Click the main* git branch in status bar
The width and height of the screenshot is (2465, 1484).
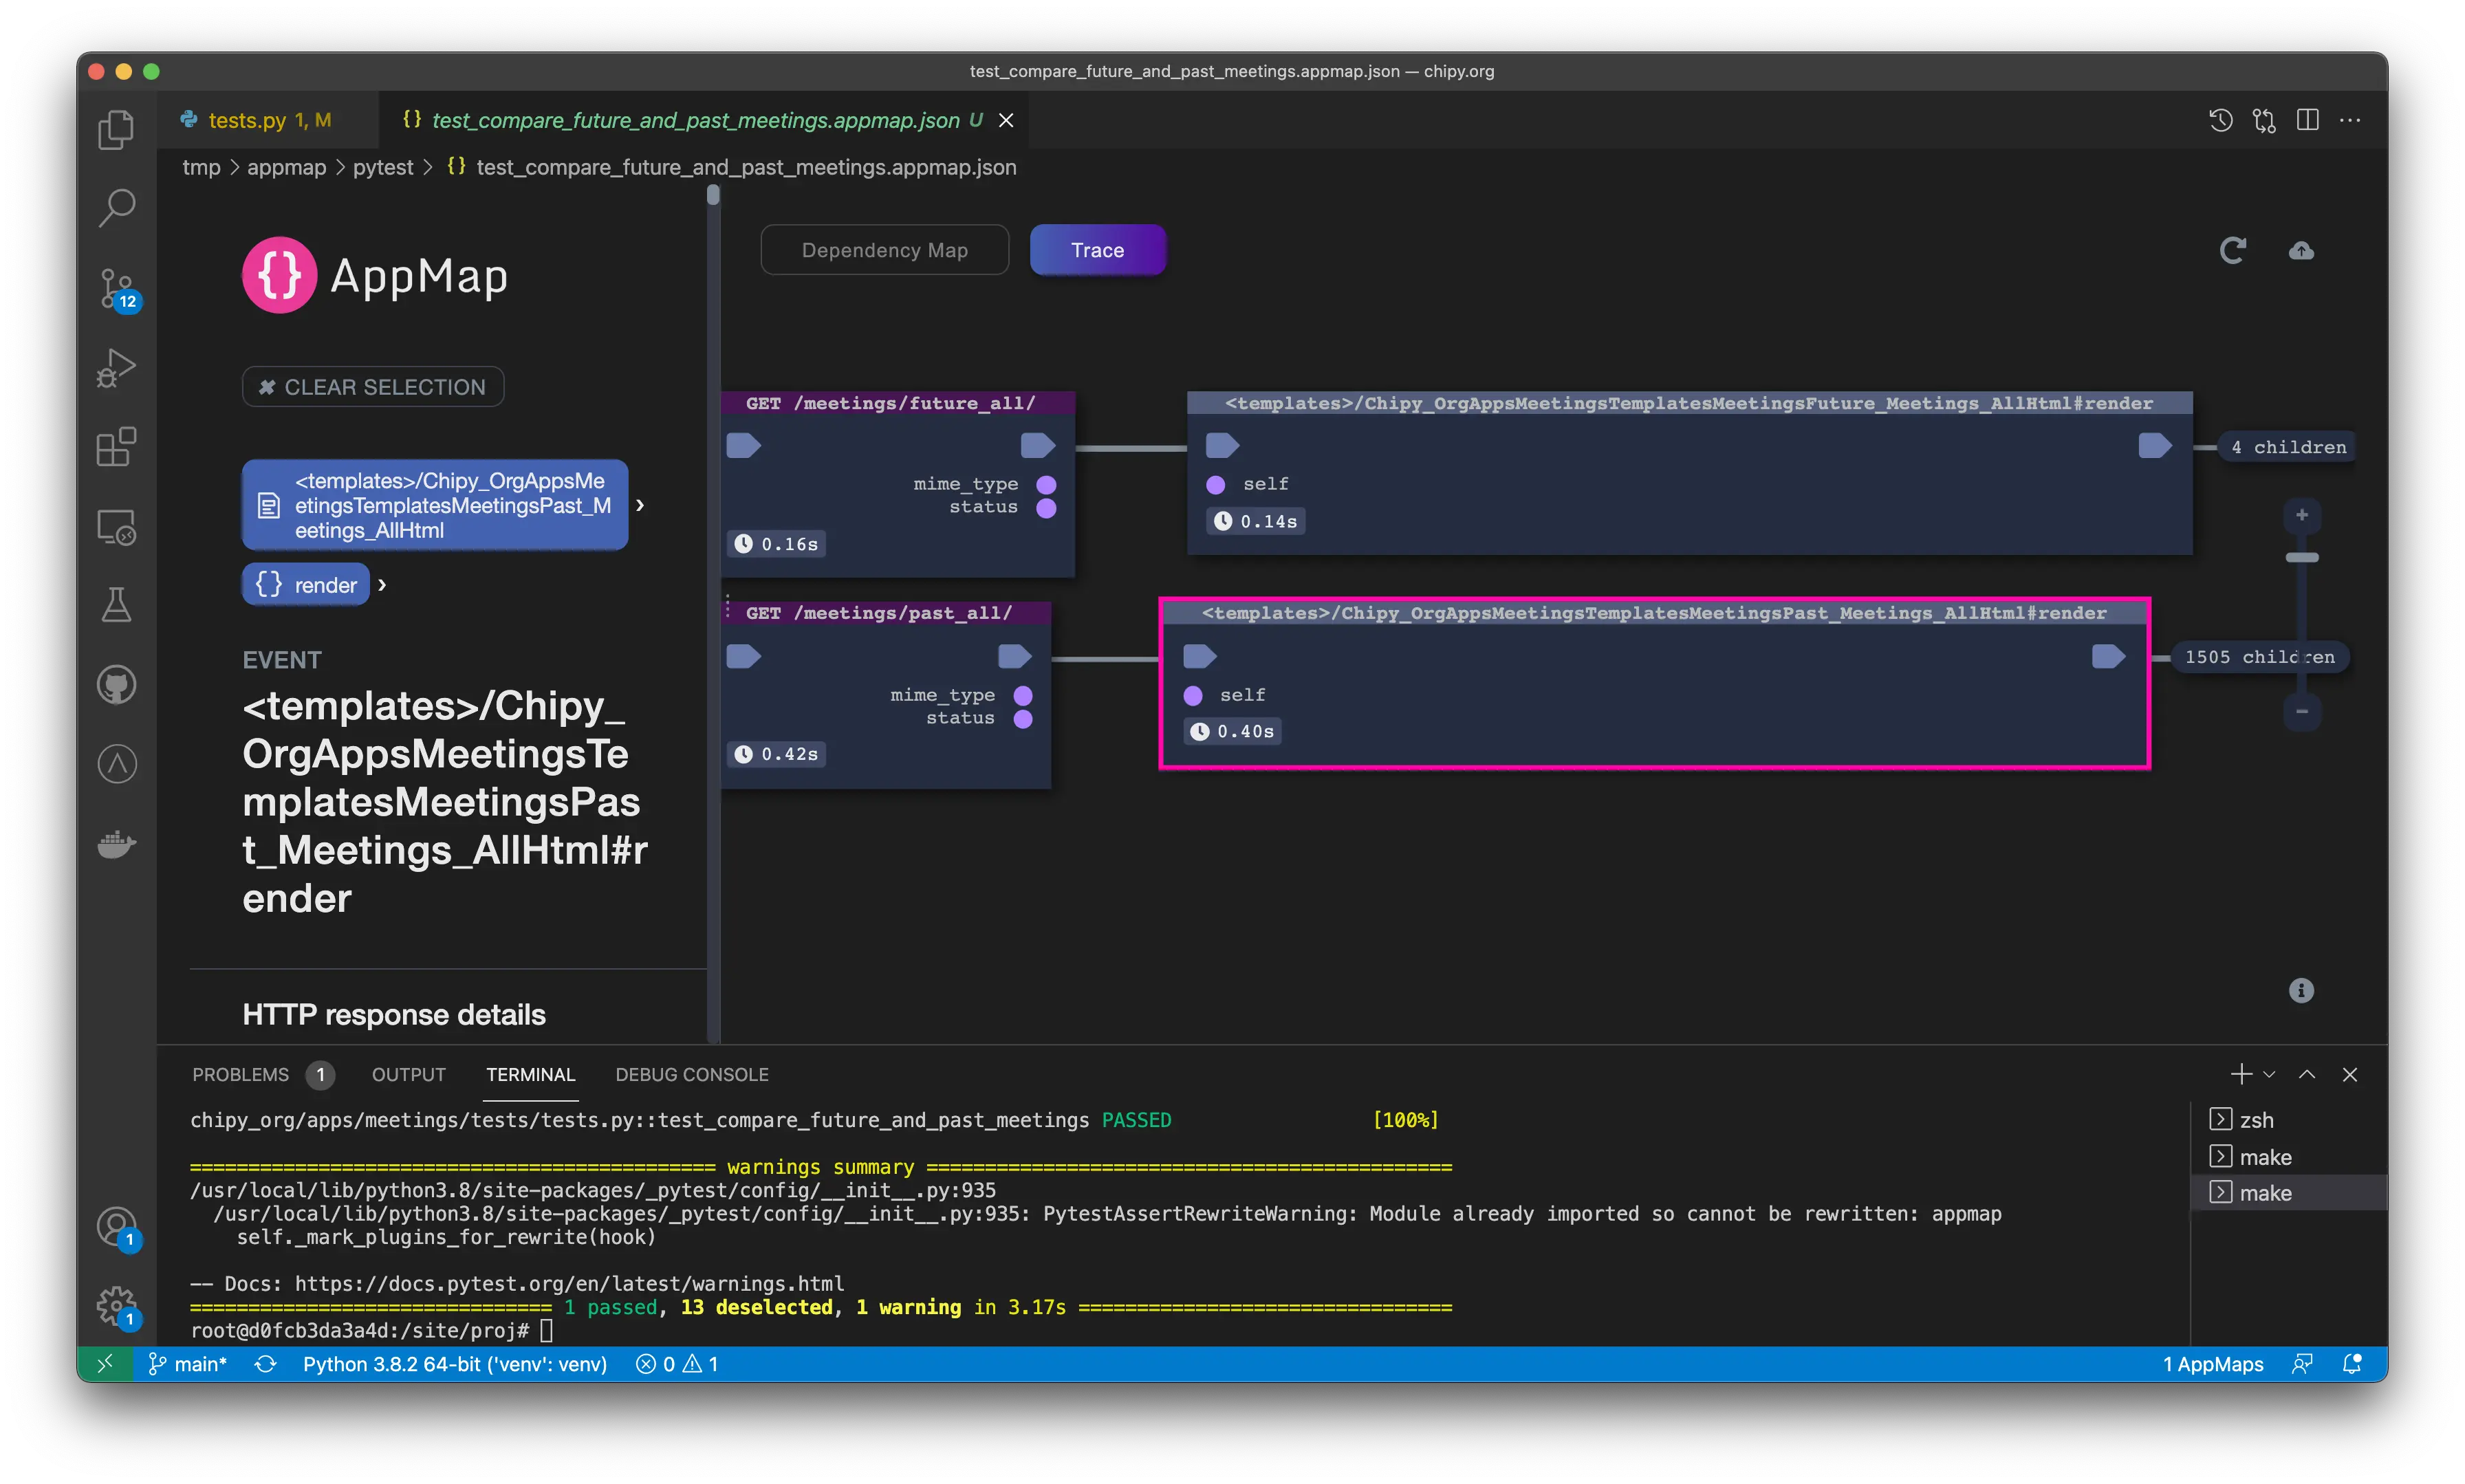[188, 1364]
